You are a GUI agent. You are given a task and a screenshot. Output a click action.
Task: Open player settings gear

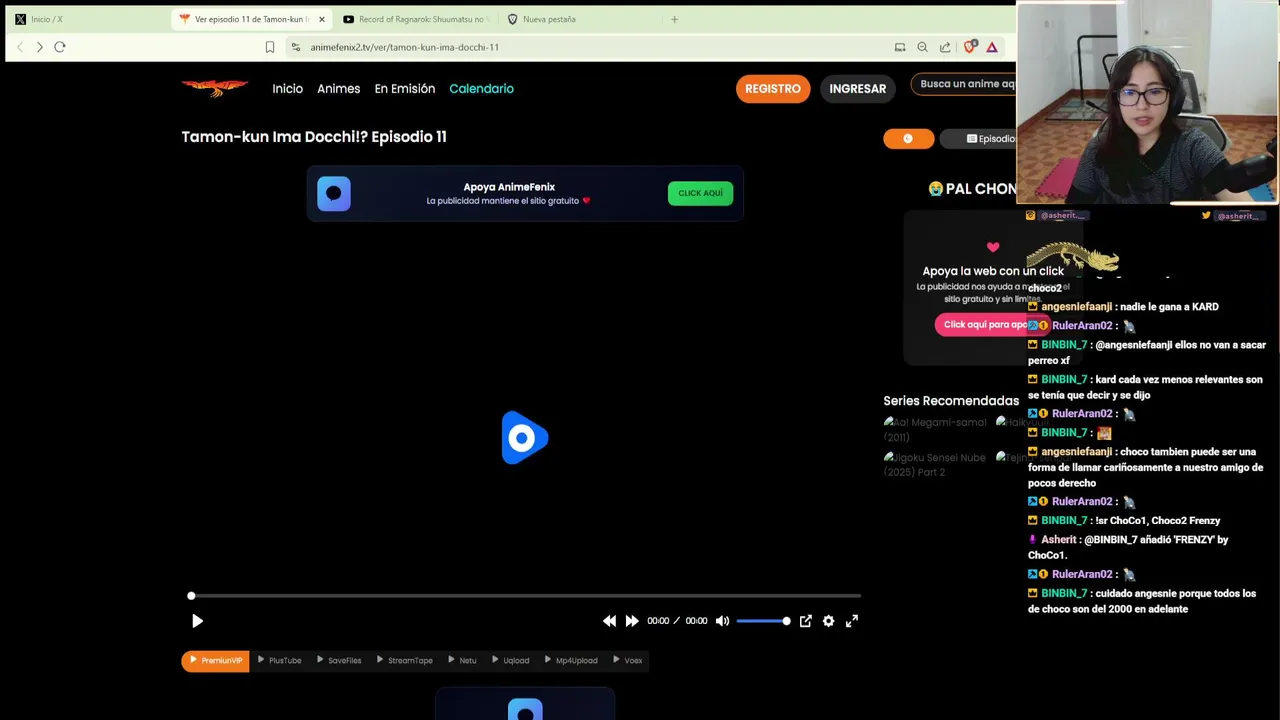coord(828,621)
